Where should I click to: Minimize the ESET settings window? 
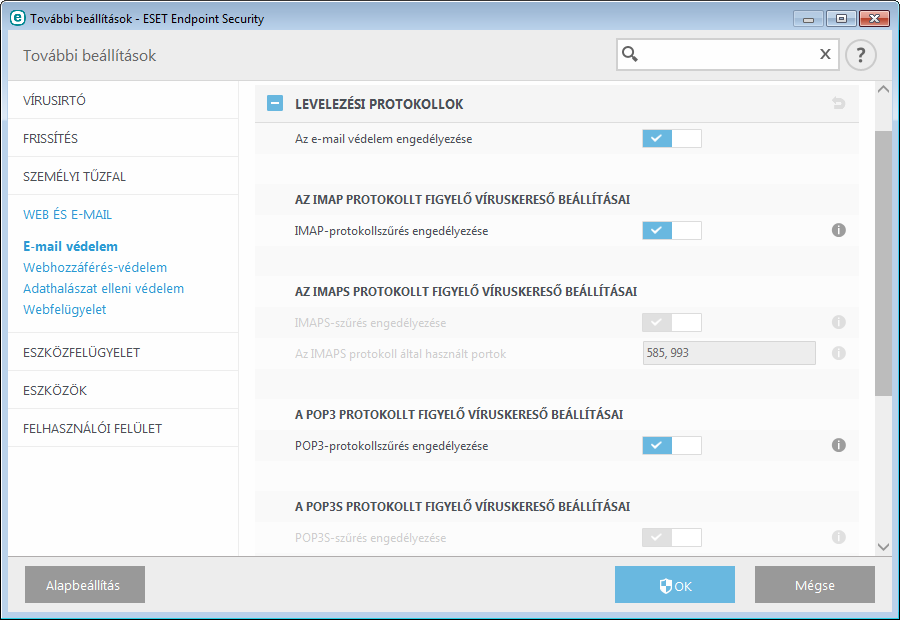point(808,19)
